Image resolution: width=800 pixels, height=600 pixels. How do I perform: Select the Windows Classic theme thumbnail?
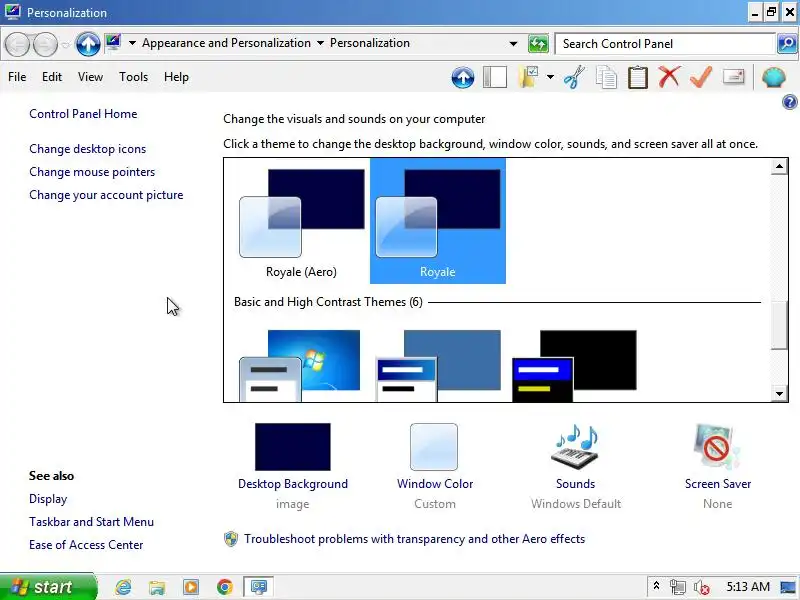(438, 365)
